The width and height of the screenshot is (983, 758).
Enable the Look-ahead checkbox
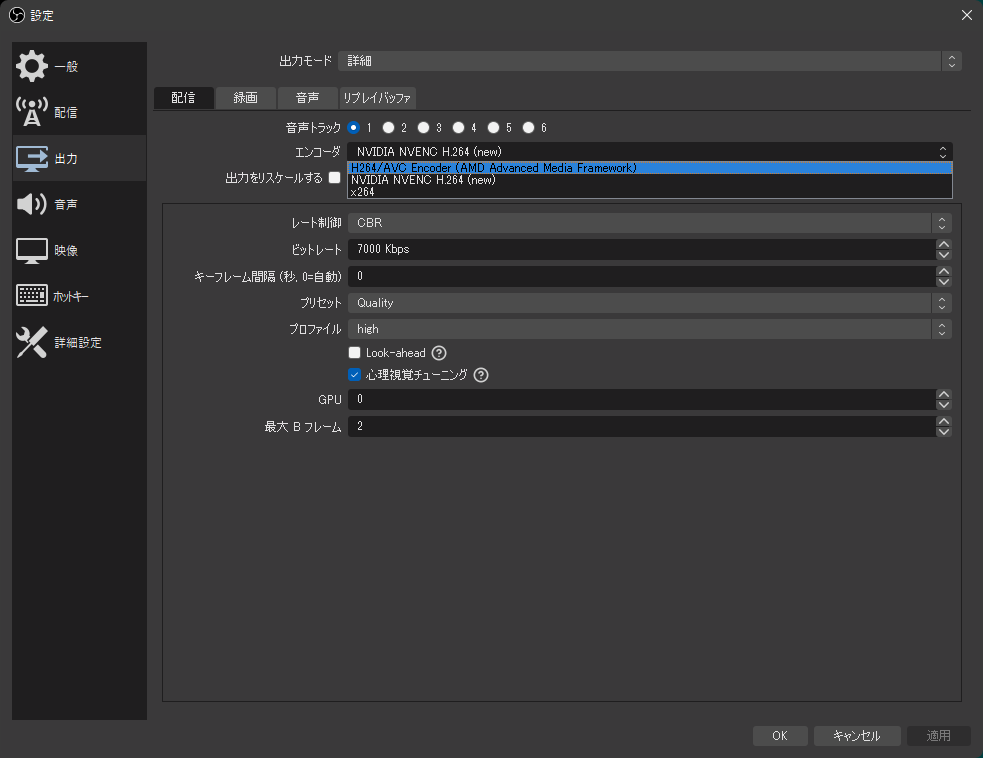coord(354,353)
